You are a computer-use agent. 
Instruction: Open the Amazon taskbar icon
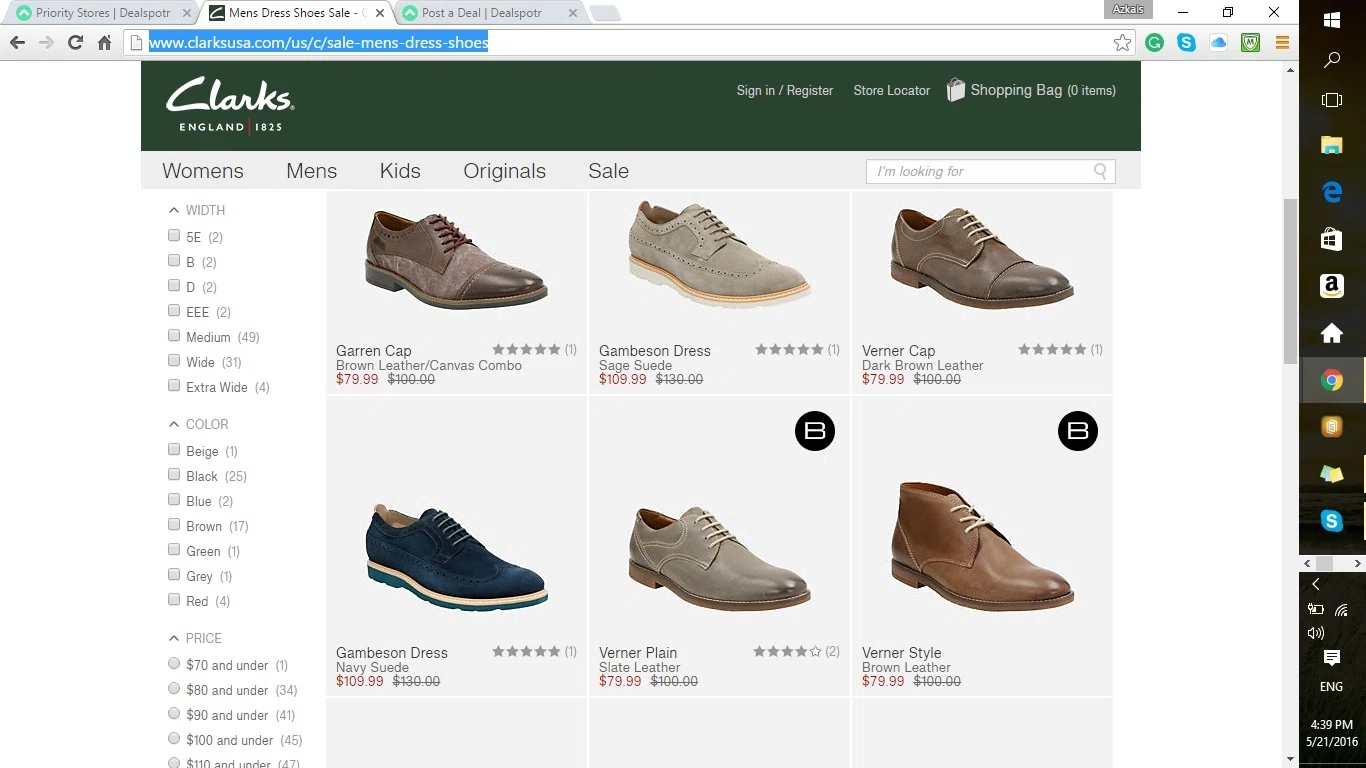click(x=1331, y=286)
